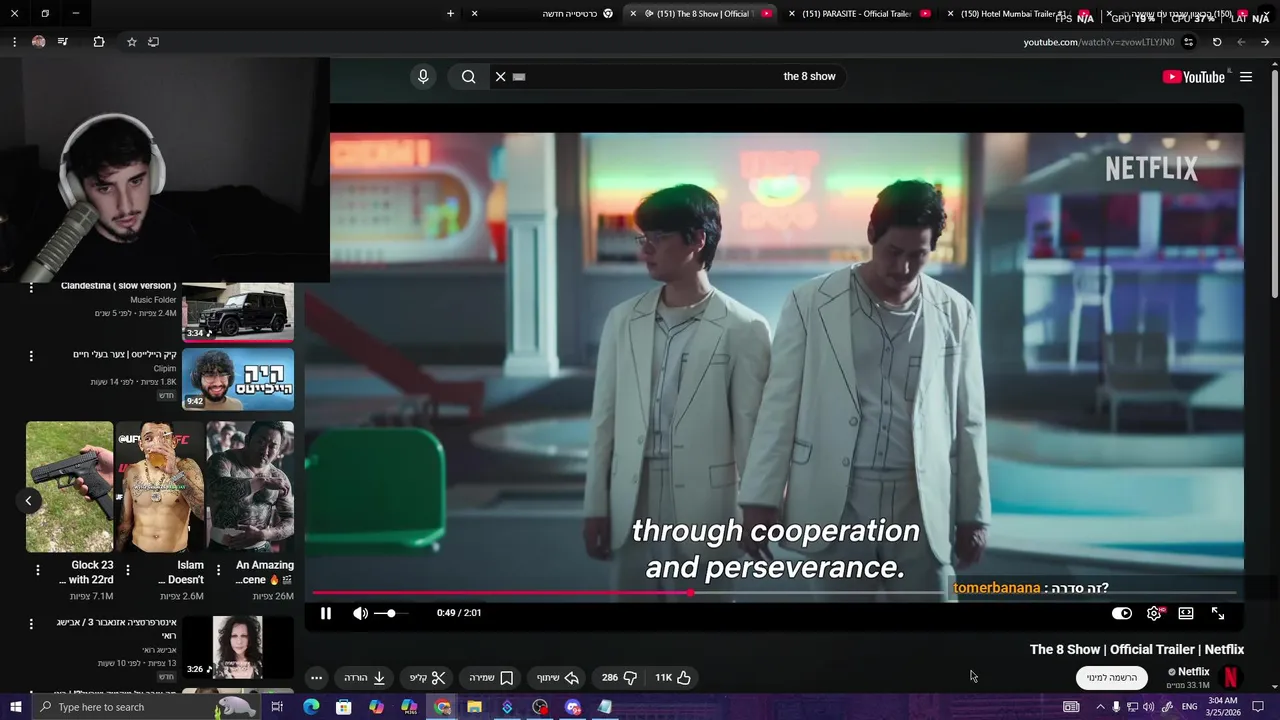
Task: Close the PARASITE trailer tab
Action: click(x=792, y=14)
